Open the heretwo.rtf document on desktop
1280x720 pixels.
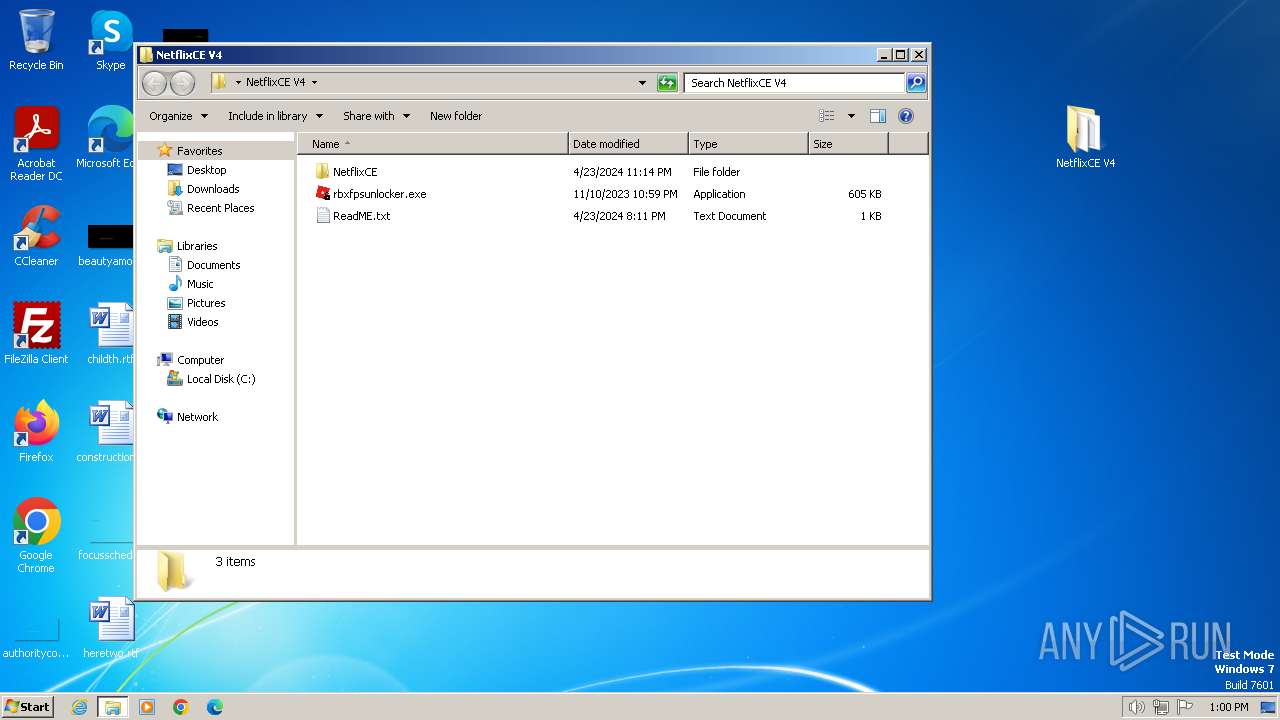point(110,628)
